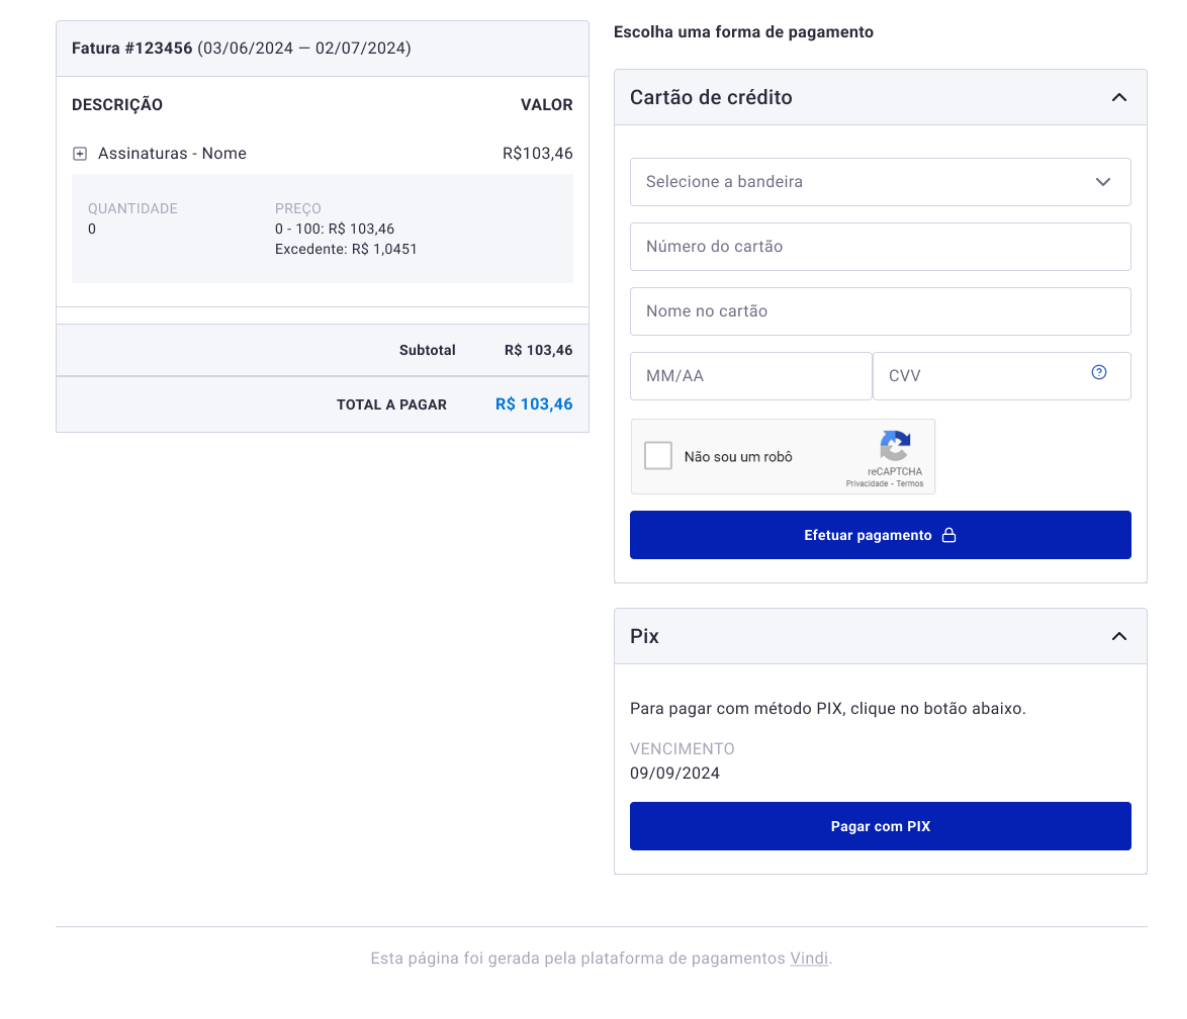Check the "Não sou um robô" checkbox
Screen dimensions: 1187x1019
point(658,456)
